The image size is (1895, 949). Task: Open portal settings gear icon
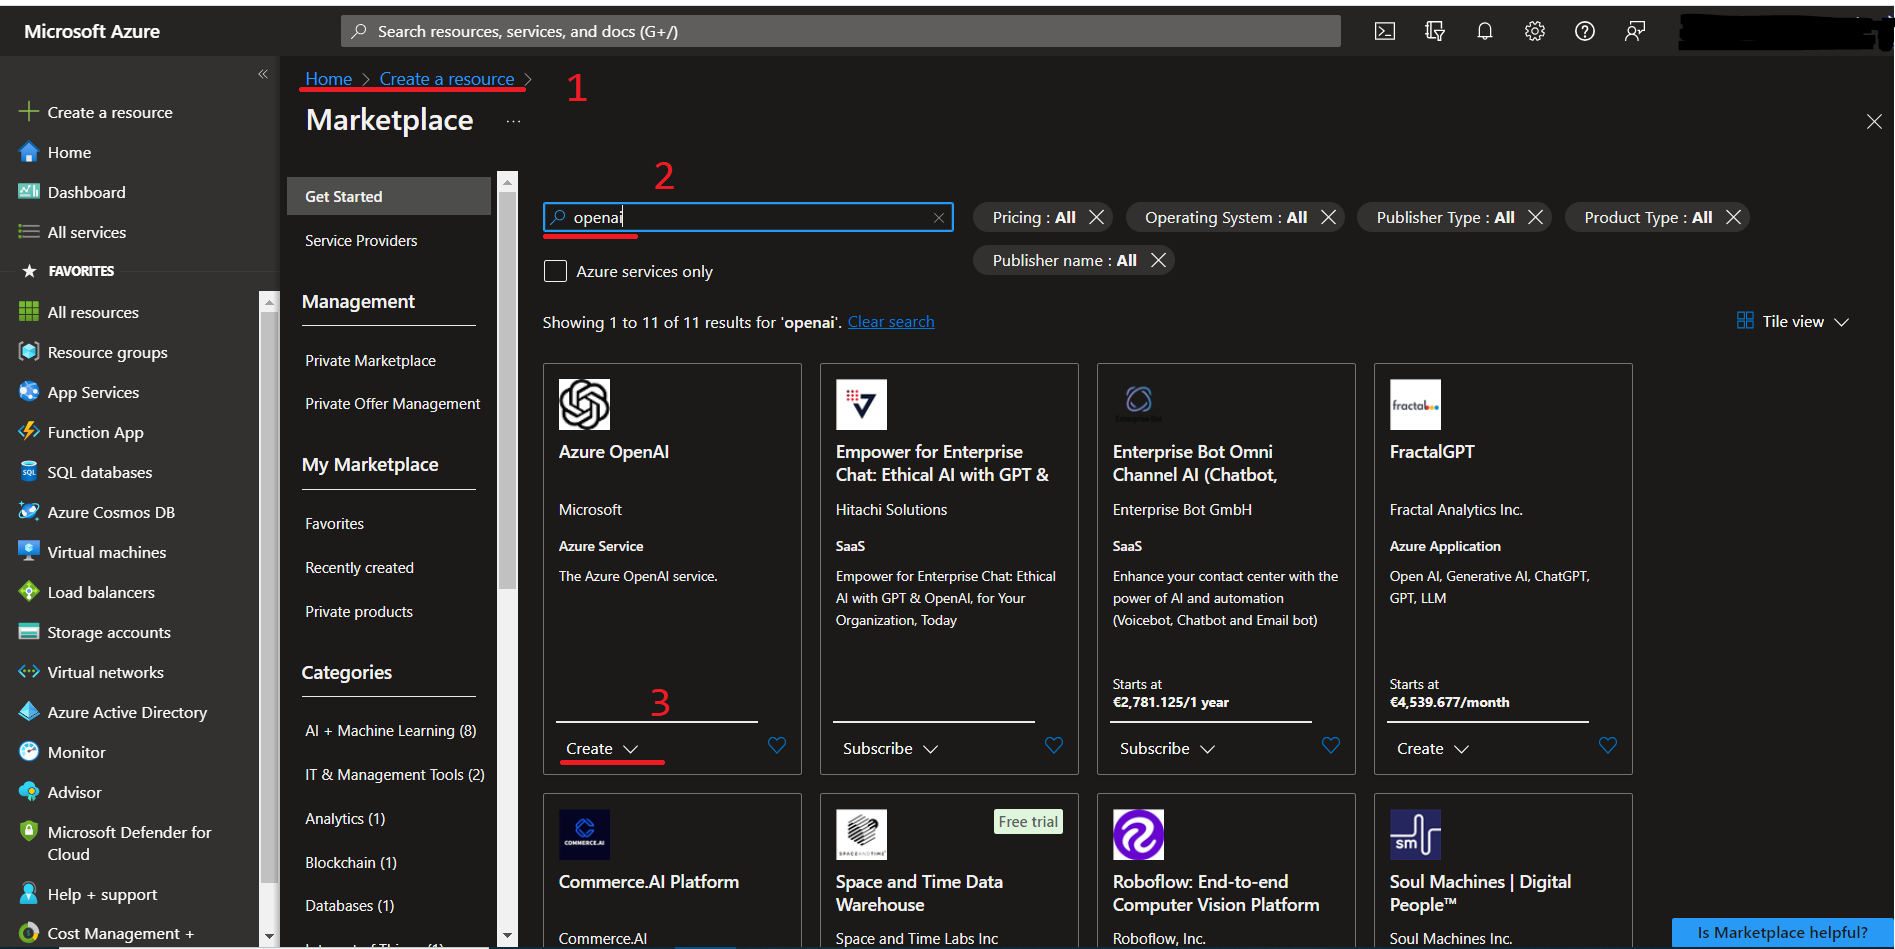(1535, 31)
